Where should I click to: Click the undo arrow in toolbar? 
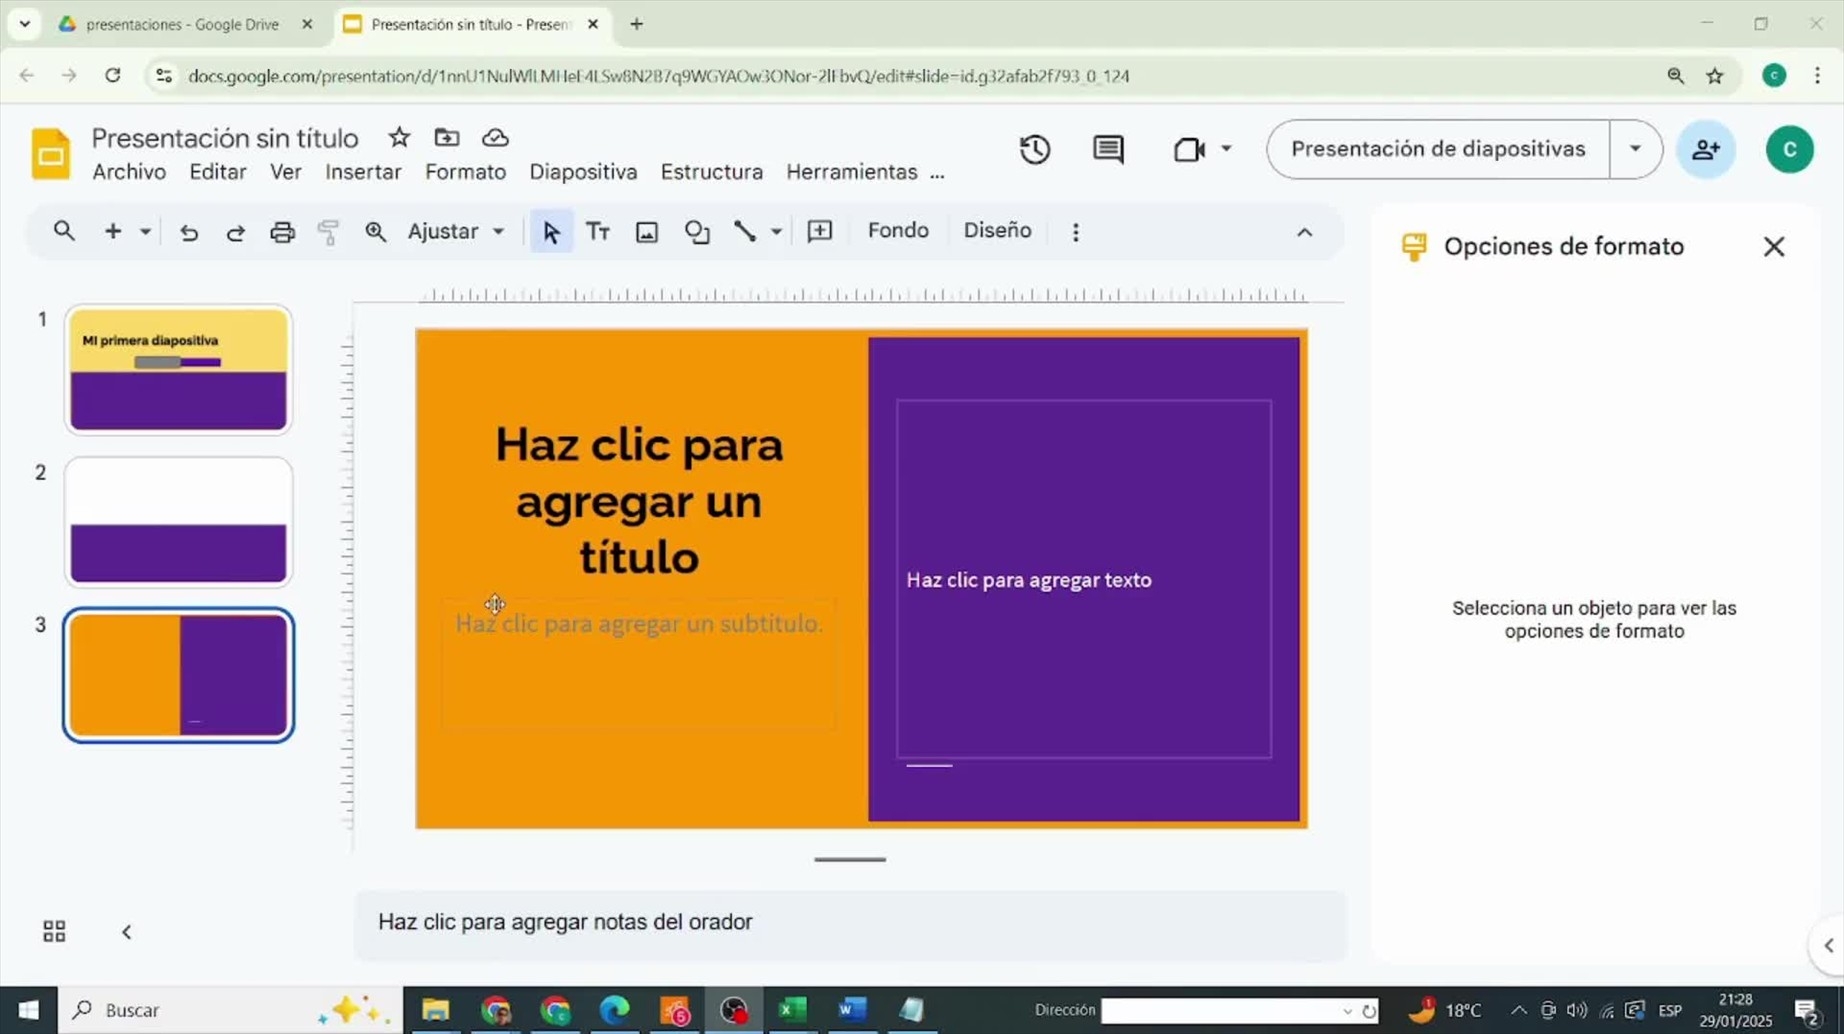click(x=188, y=232)
